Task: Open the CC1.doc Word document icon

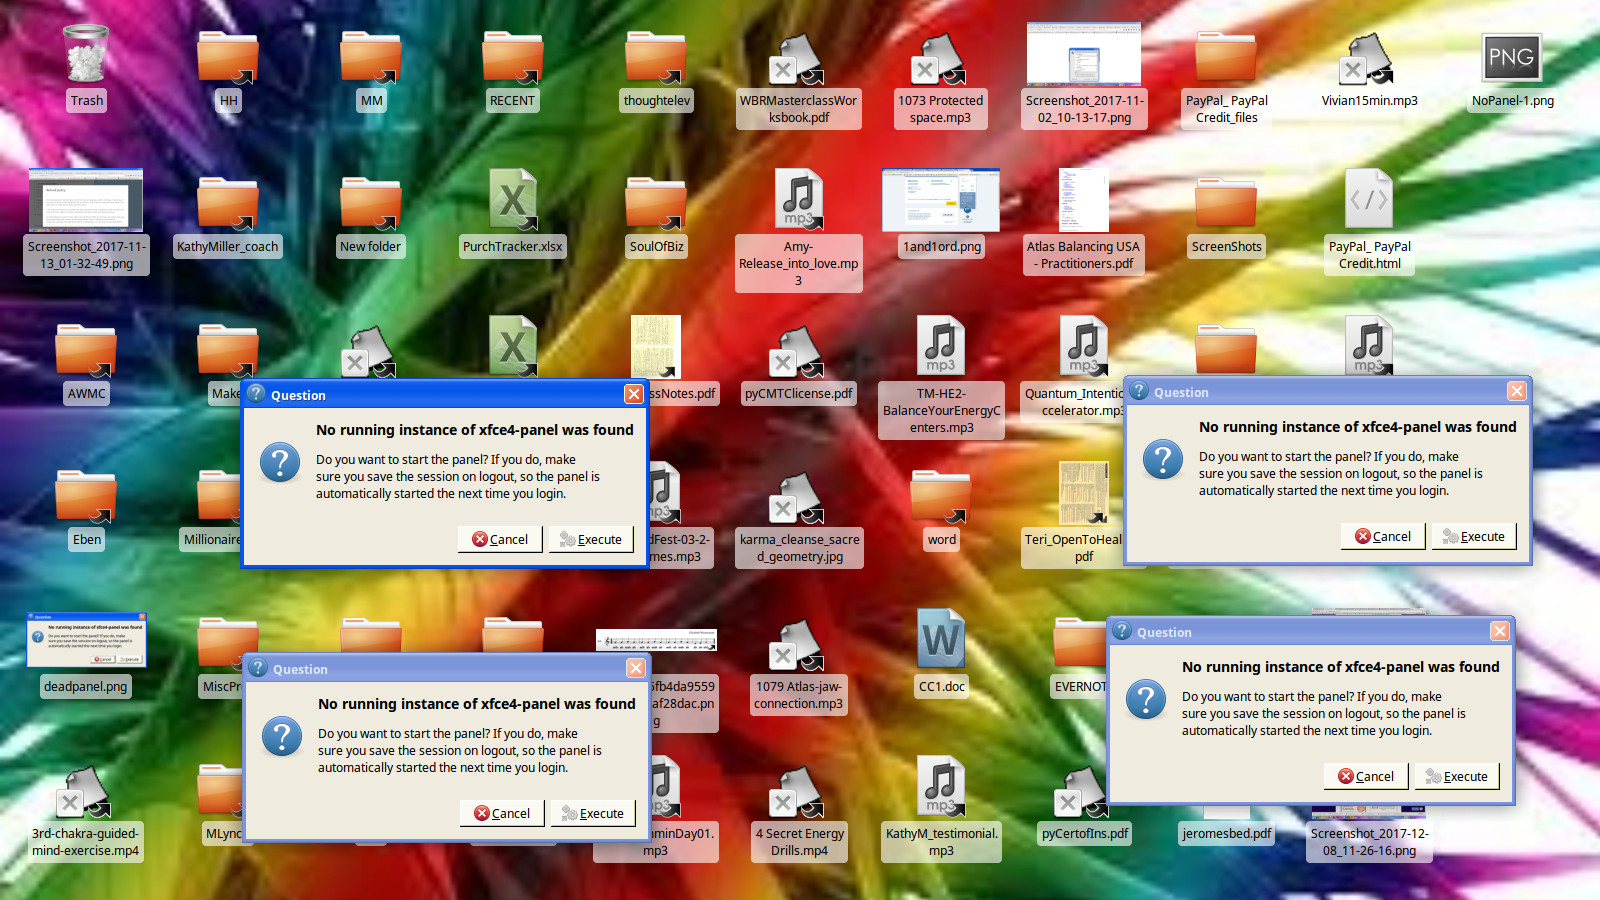Action: 941,641
